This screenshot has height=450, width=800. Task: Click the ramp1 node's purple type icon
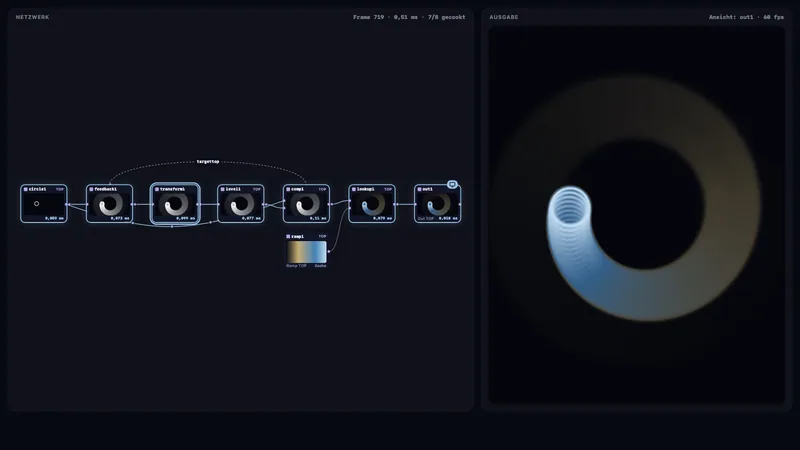[288, 237]
